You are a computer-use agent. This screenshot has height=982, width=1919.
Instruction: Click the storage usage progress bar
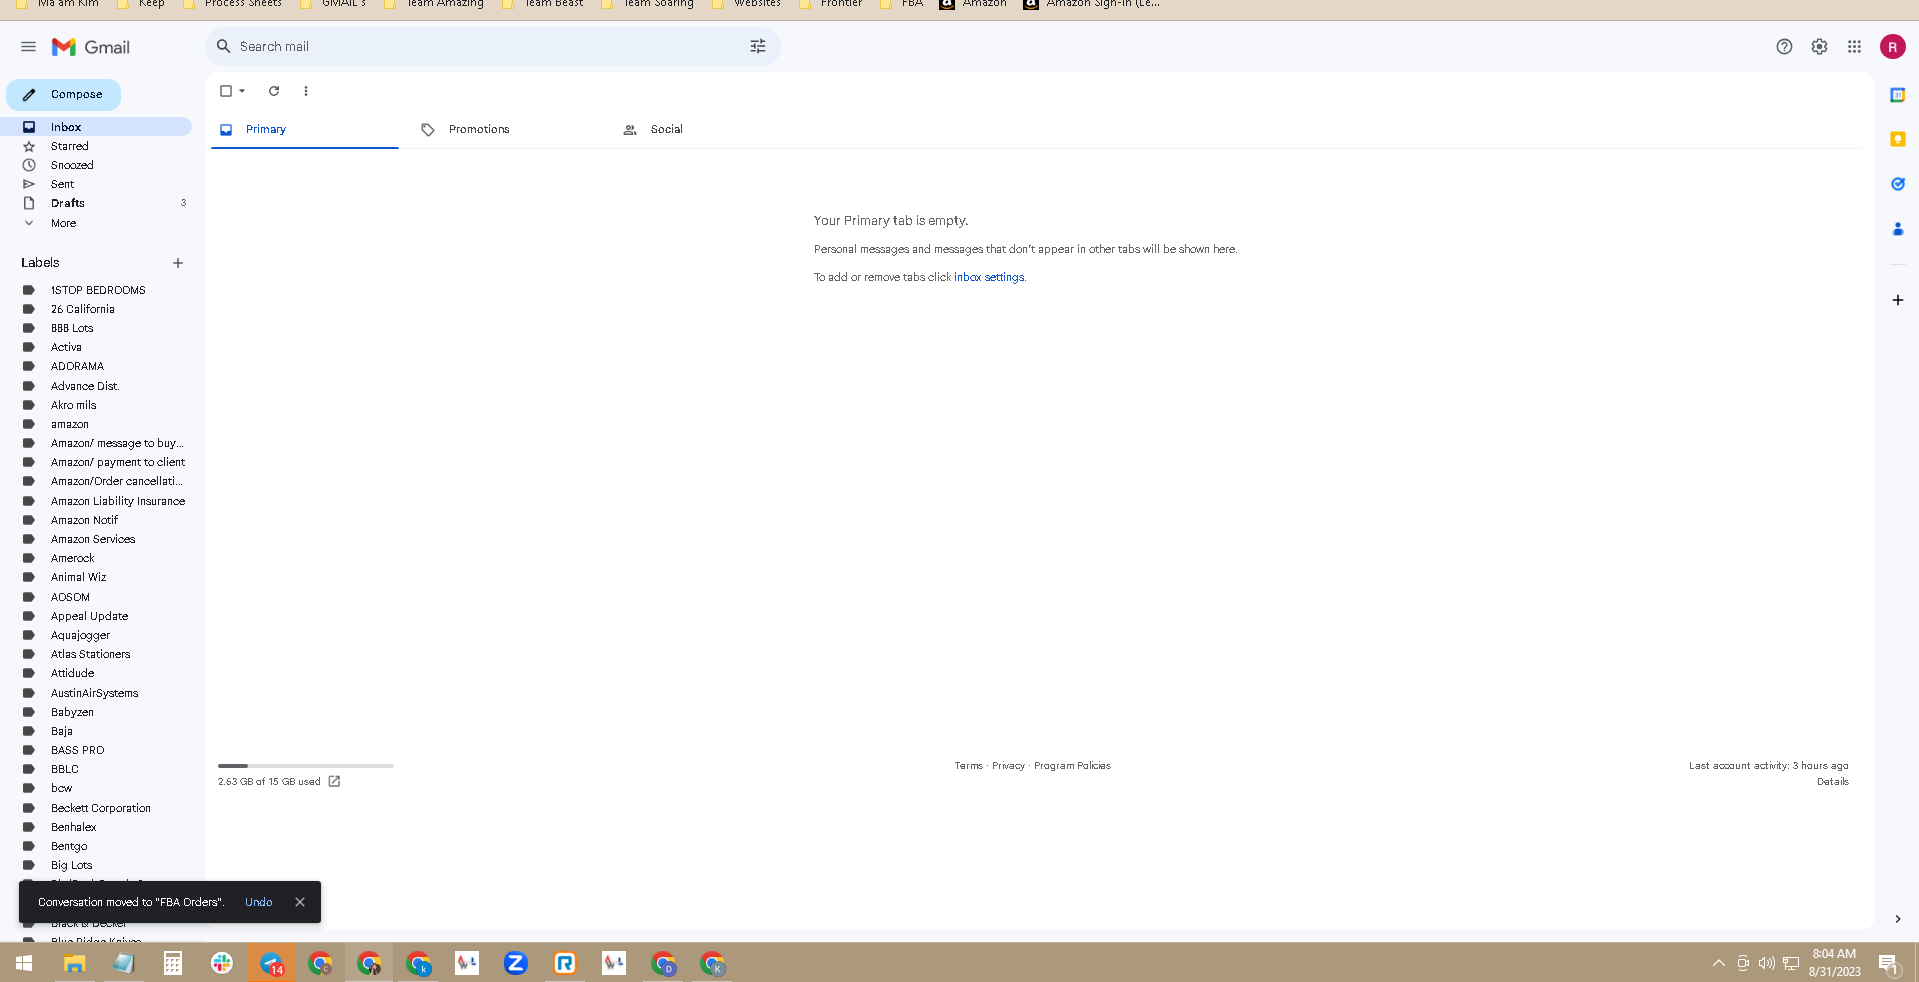(306, 766)
